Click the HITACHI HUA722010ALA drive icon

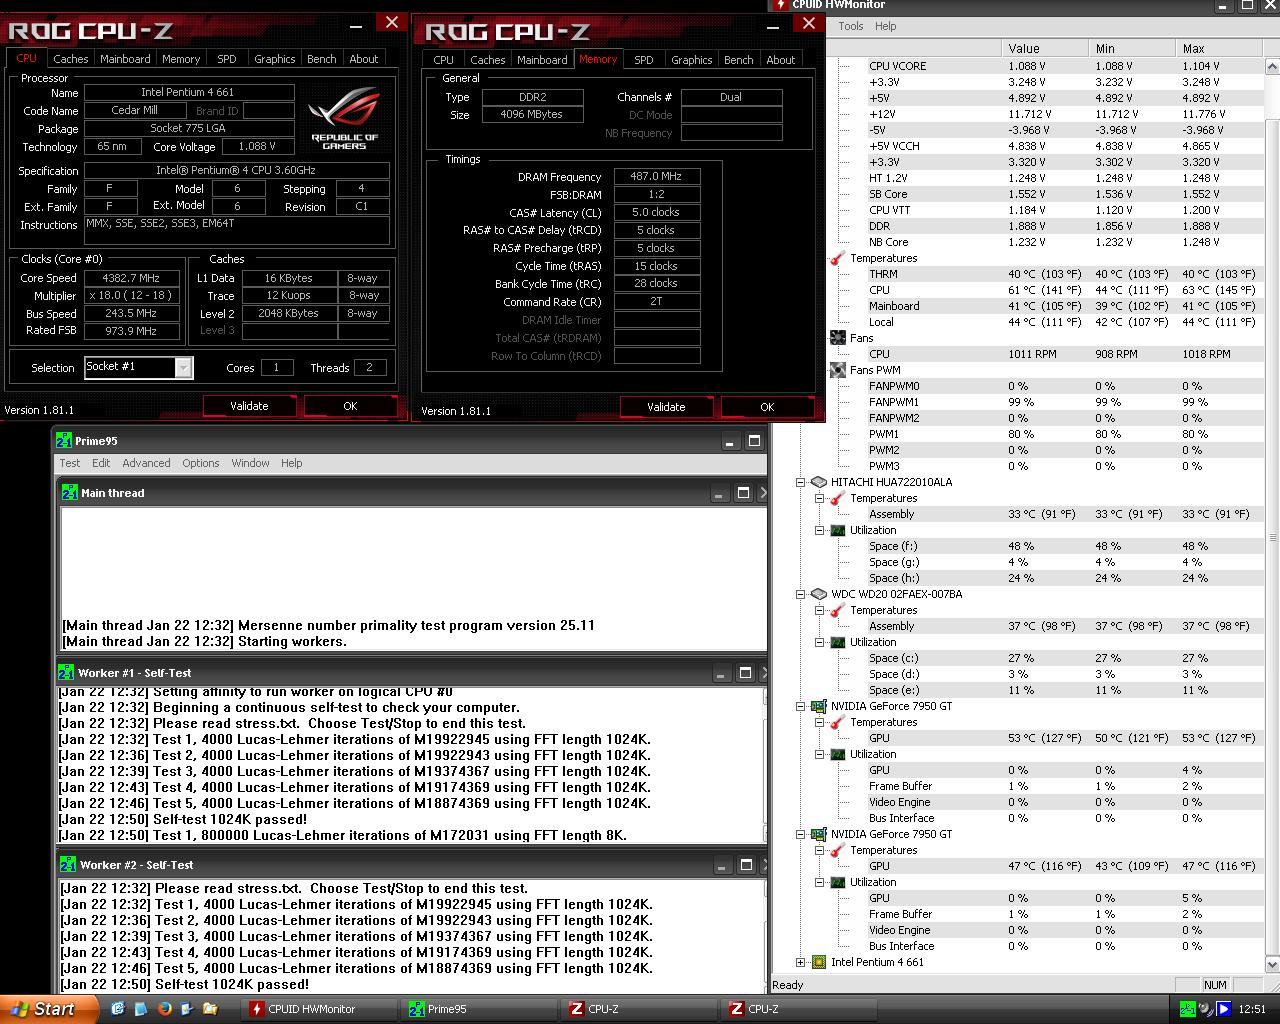818,482
